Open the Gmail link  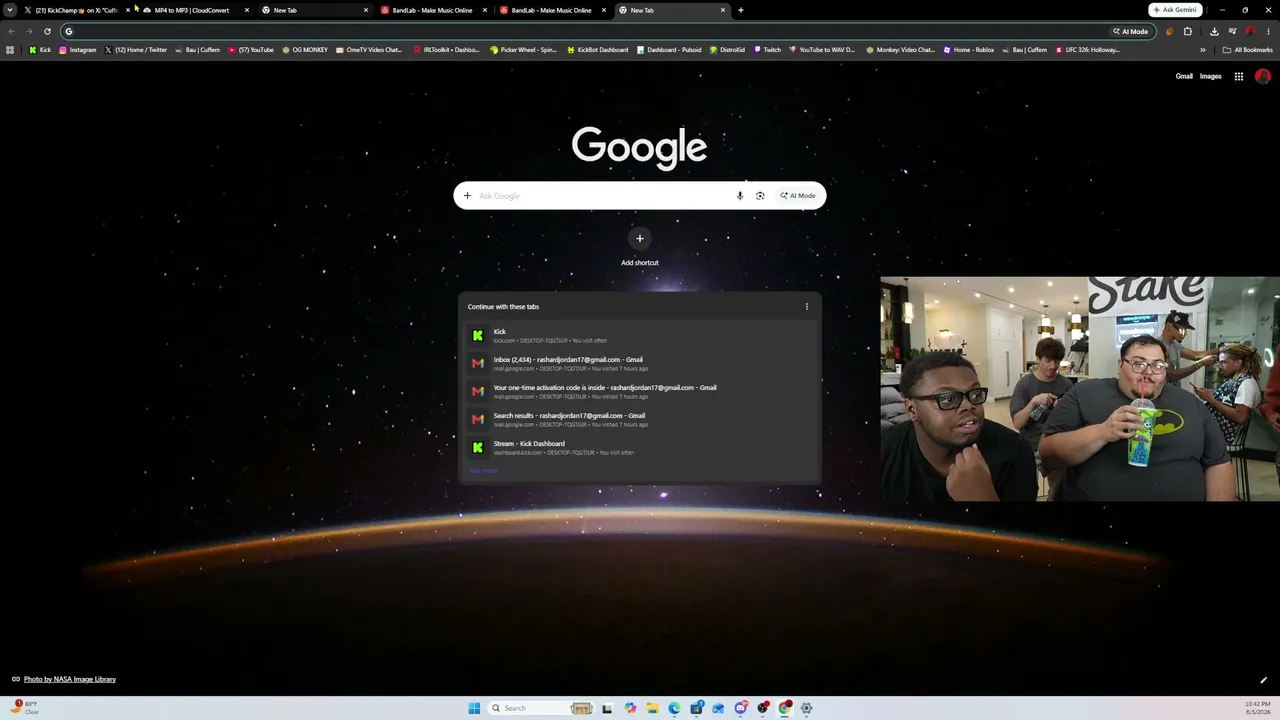click(1184, 76)
